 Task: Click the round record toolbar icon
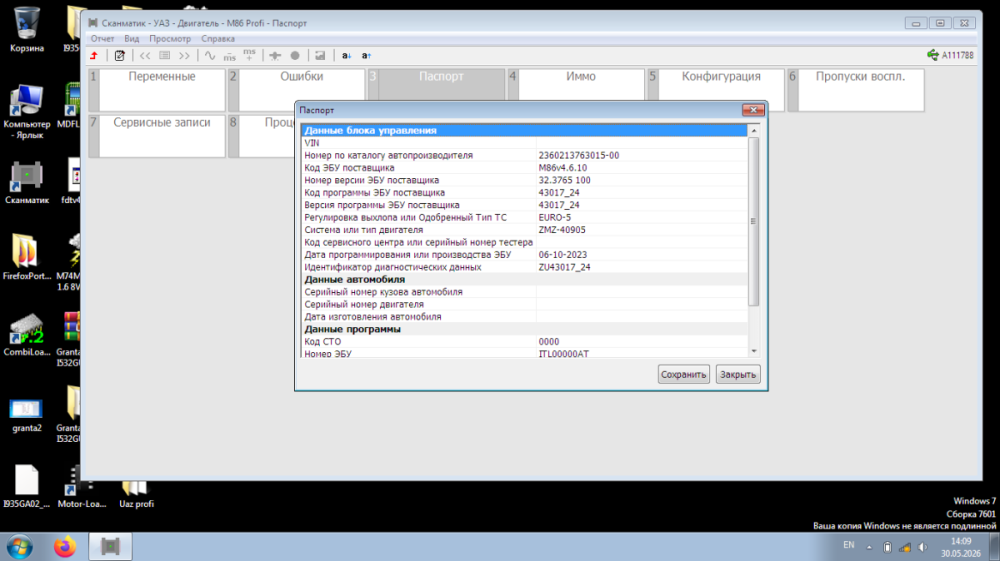click(x=295, y=55)
